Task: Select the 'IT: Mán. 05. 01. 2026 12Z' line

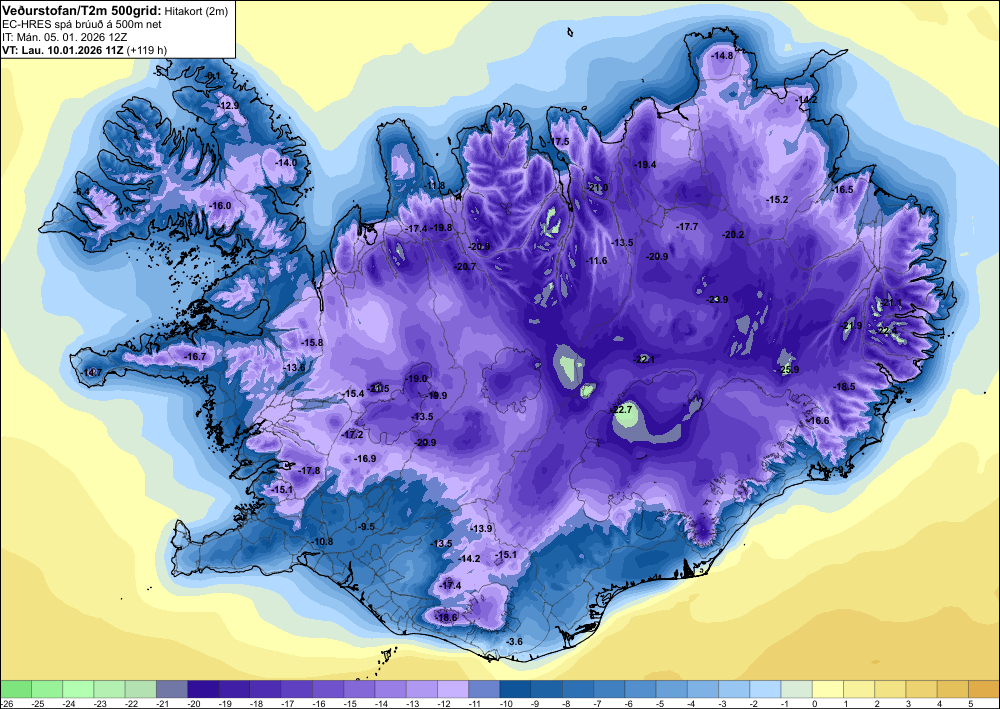Action: (64, 37)
